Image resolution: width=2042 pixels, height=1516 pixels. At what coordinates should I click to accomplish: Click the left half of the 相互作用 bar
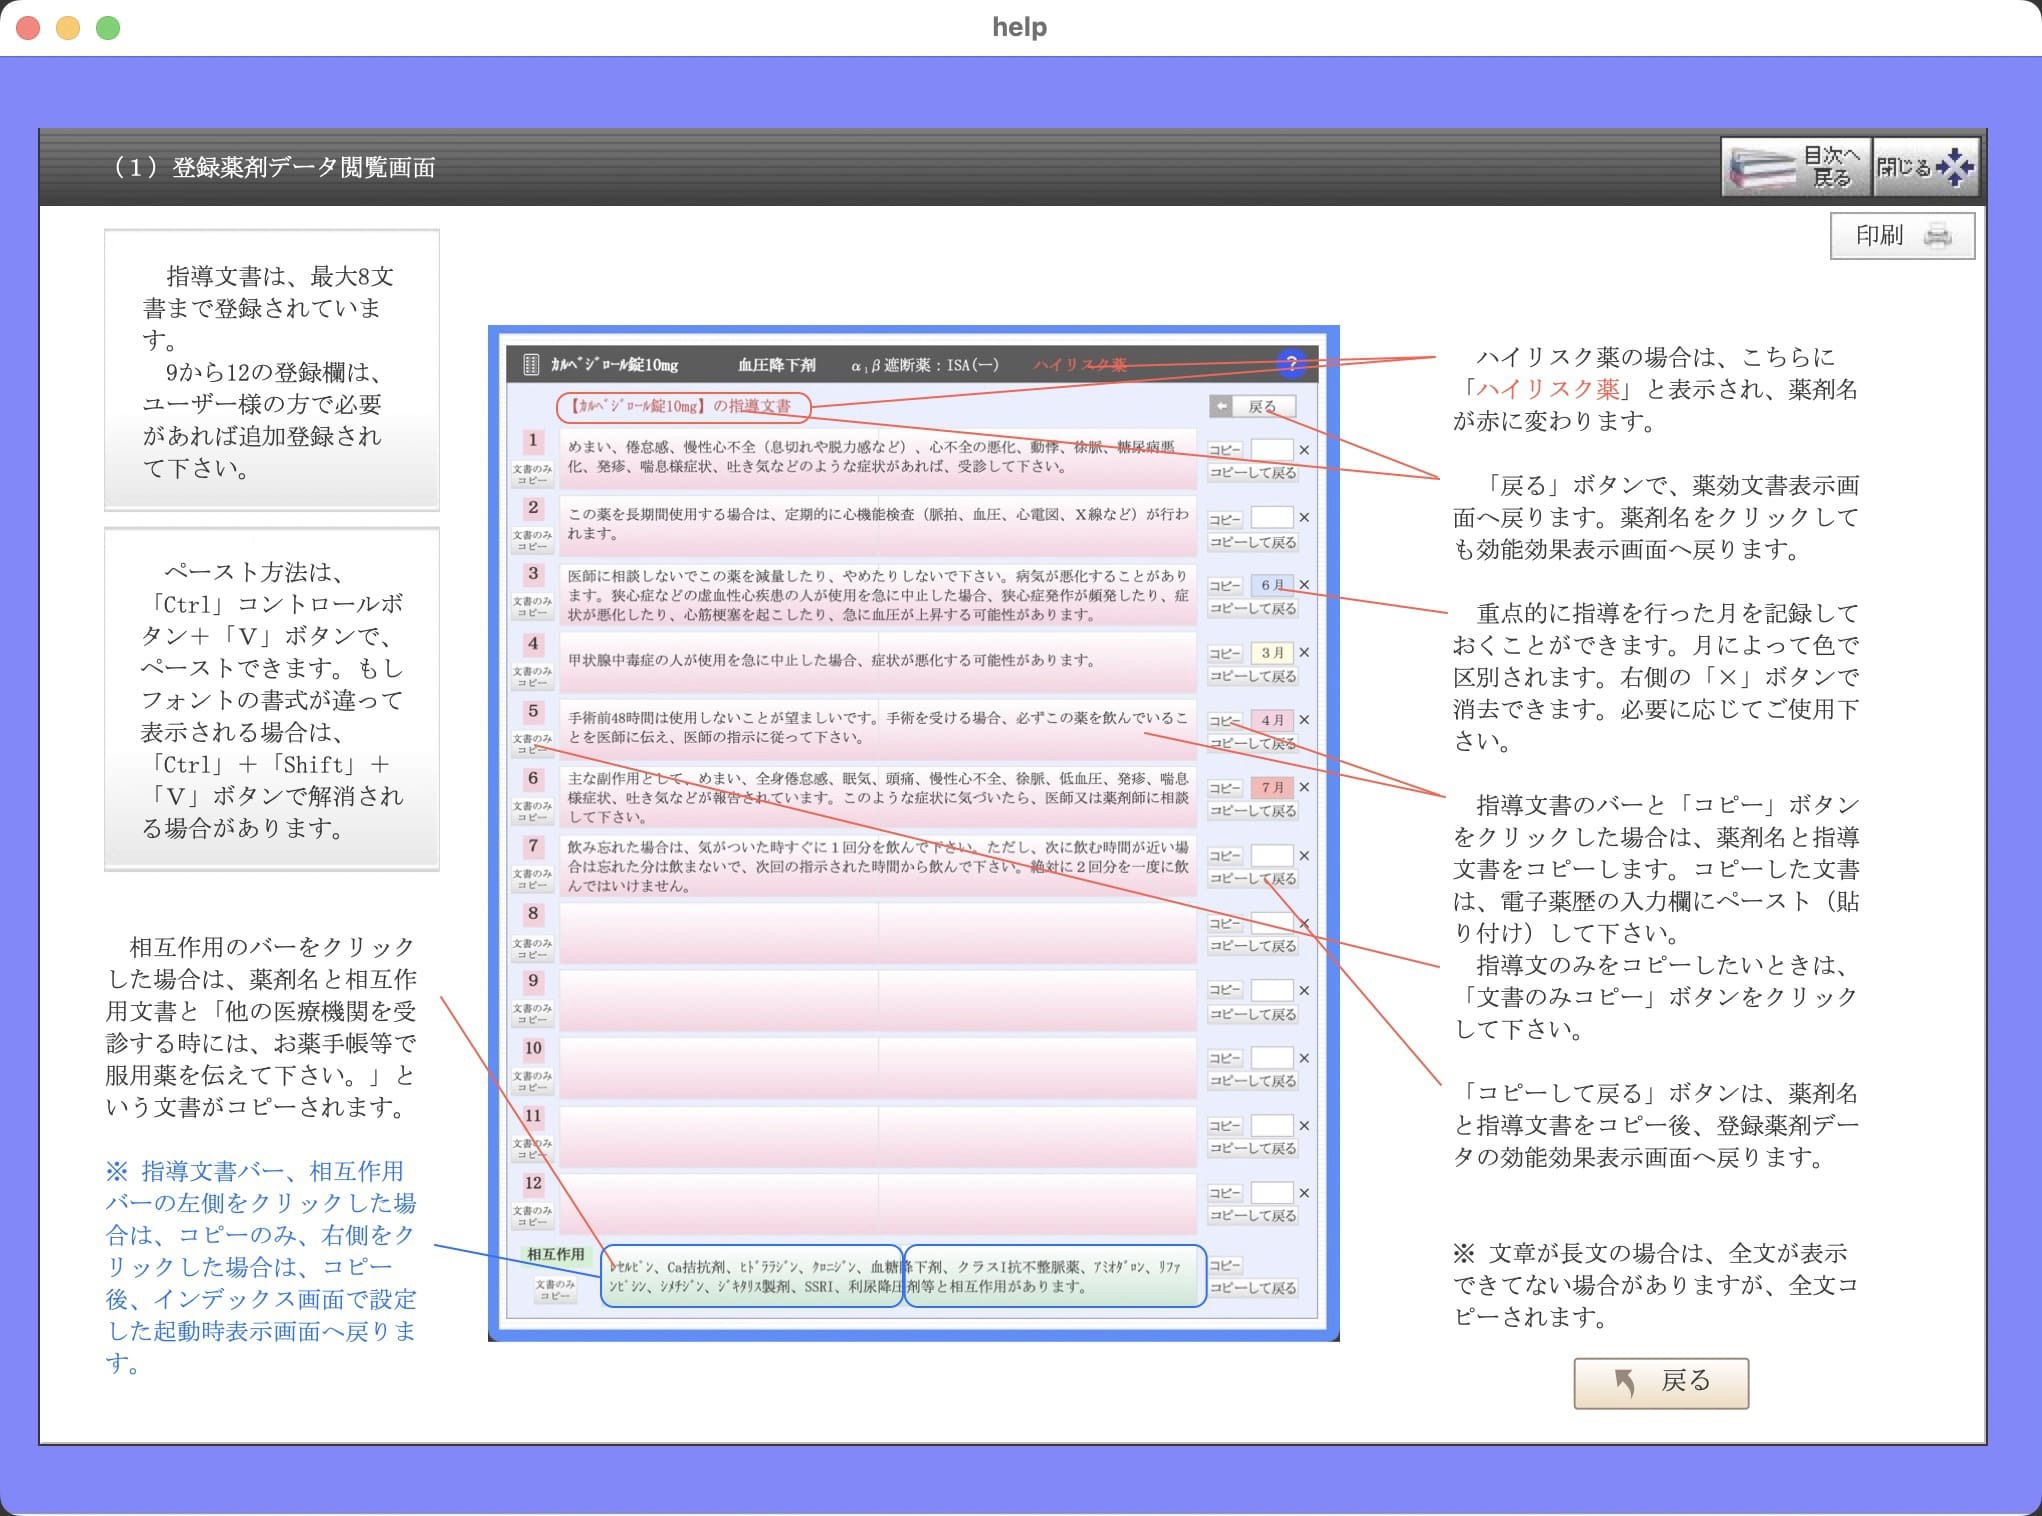(x=752, y=1276)
